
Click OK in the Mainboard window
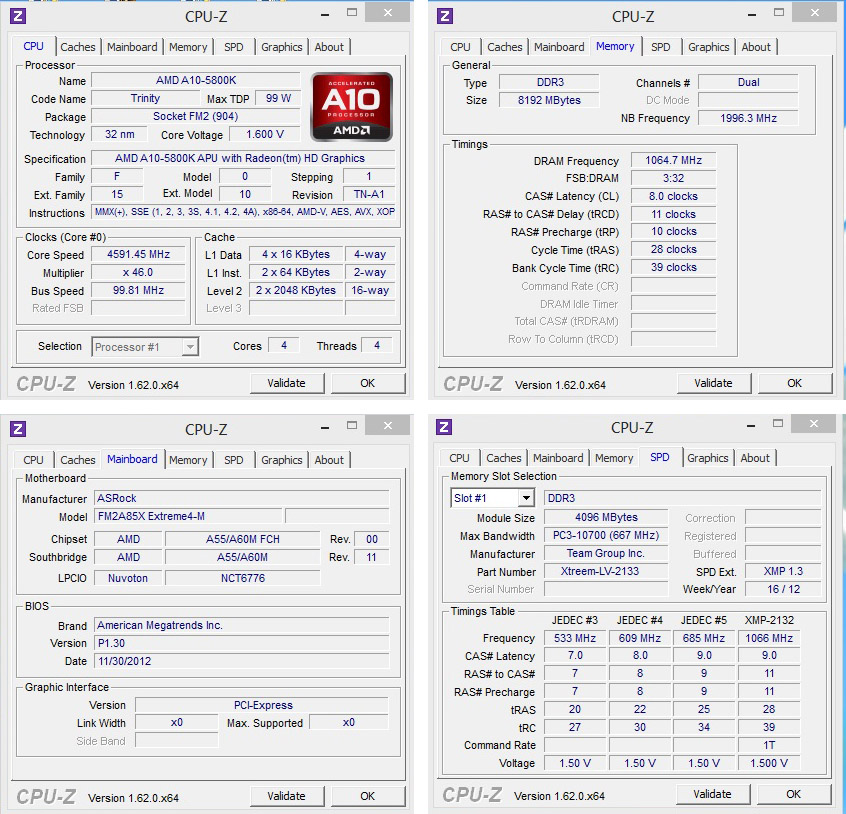point(367,796)
